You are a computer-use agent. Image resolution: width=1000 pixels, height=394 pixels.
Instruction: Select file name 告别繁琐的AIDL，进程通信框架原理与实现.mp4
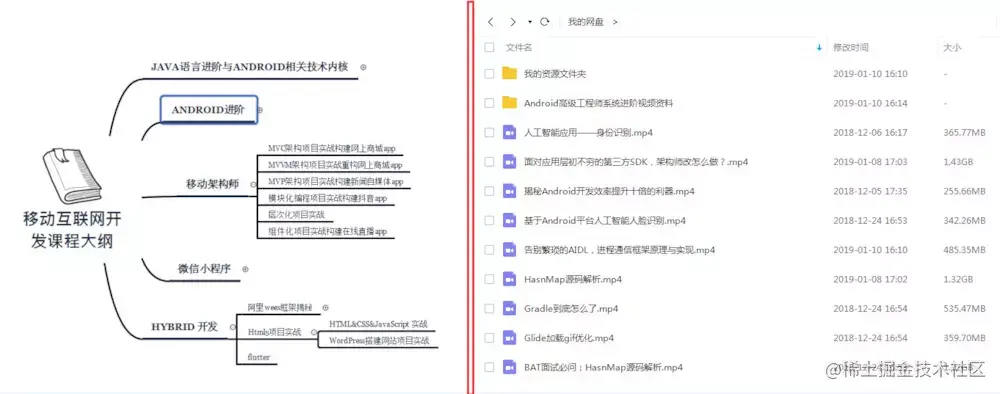point(619,250)
